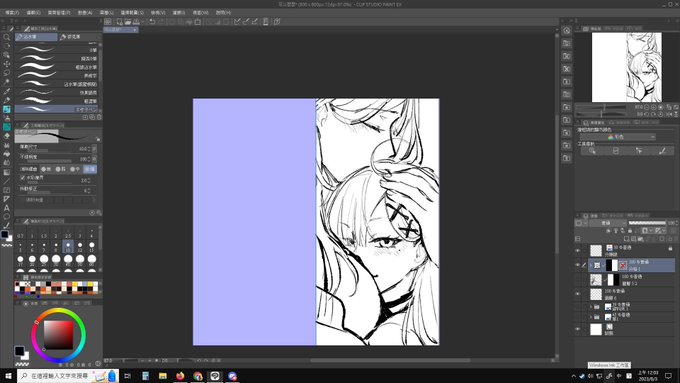Open the File (檔案) menu

click(x=12, y=13)
